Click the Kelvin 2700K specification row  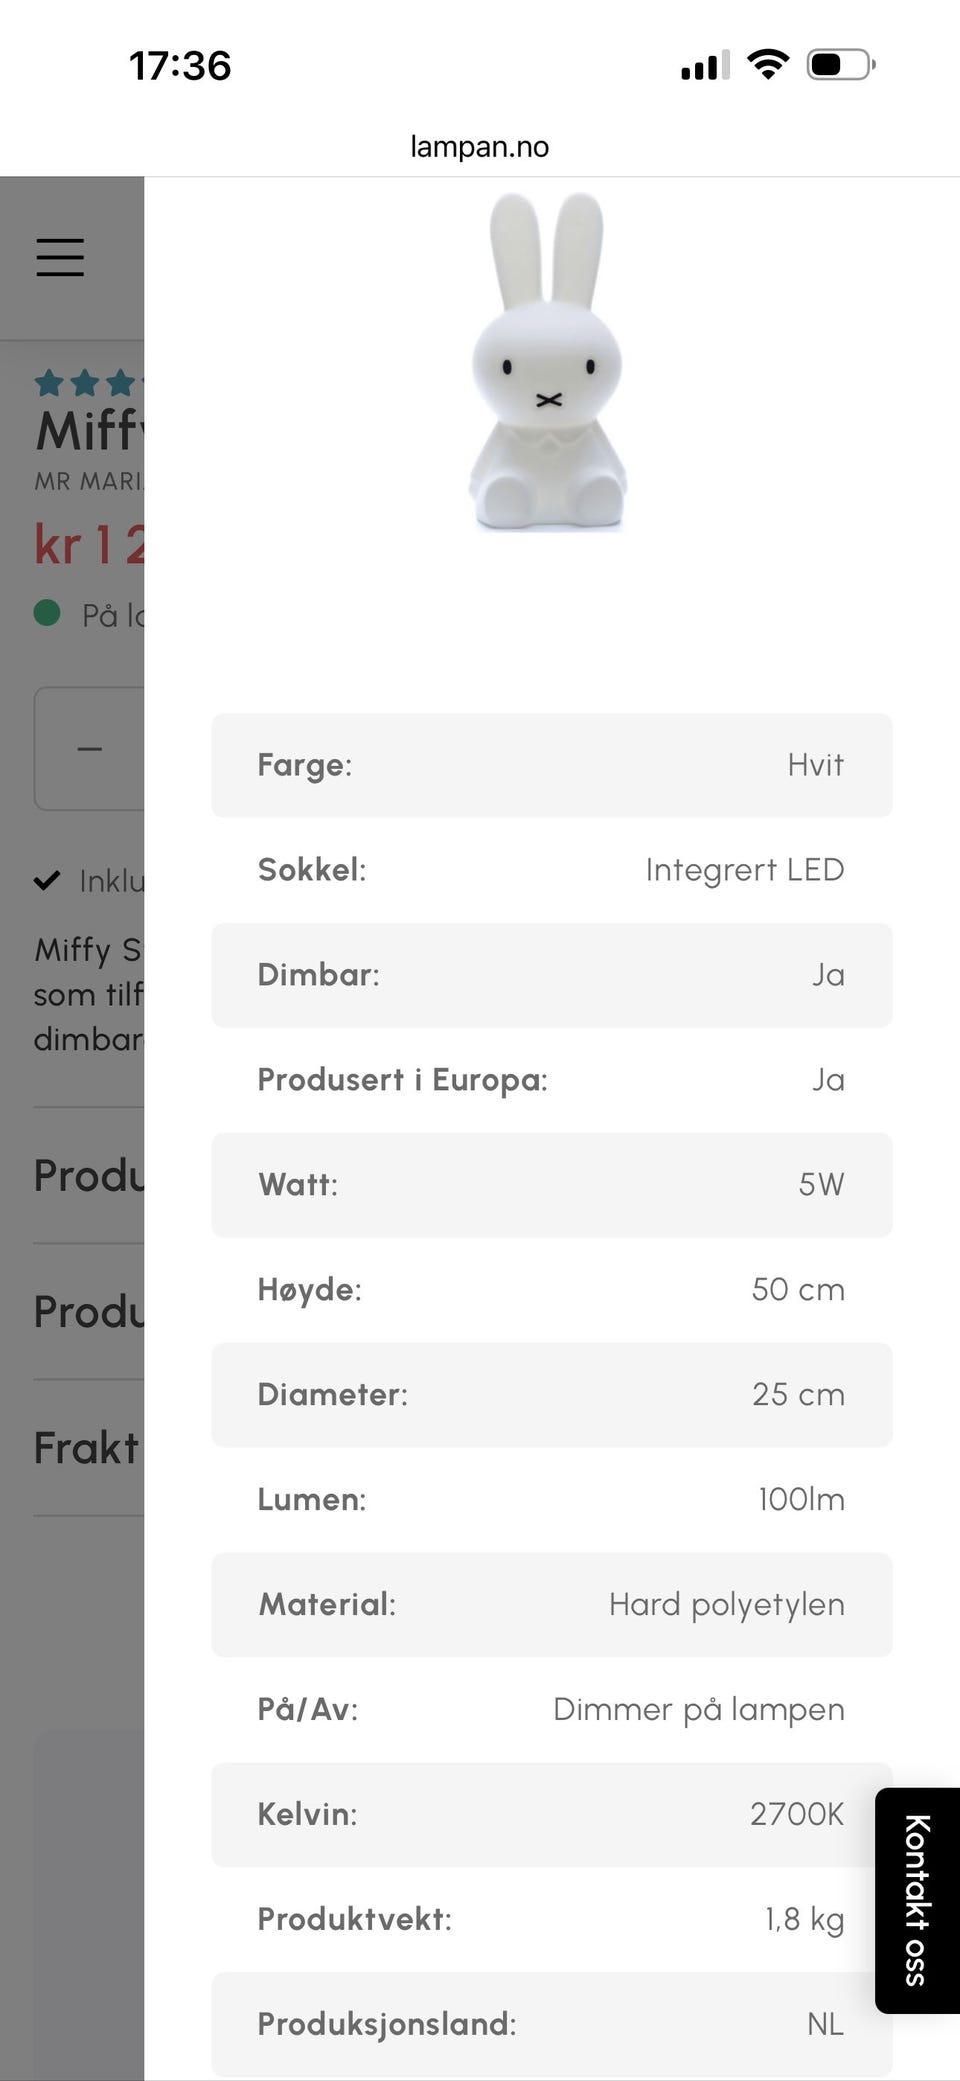pyautogui.click(x=551, y=1814)
